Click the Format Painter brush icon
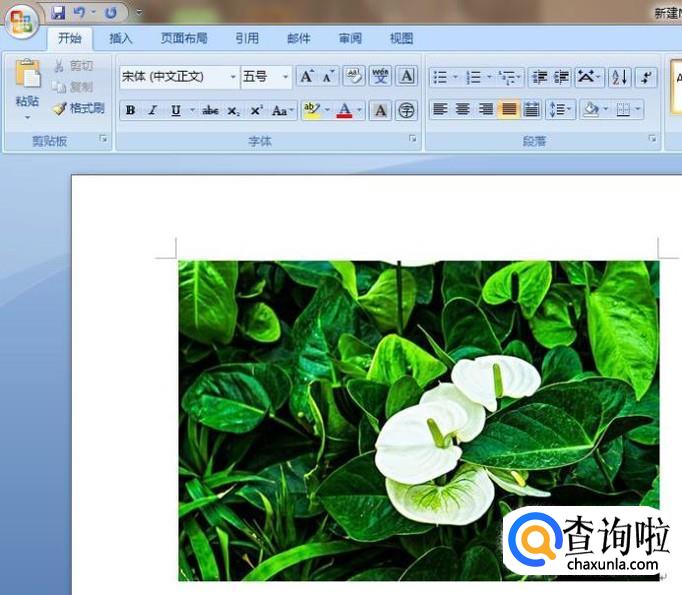Screen dimensions: 682x595 click(x=60, y=108)
